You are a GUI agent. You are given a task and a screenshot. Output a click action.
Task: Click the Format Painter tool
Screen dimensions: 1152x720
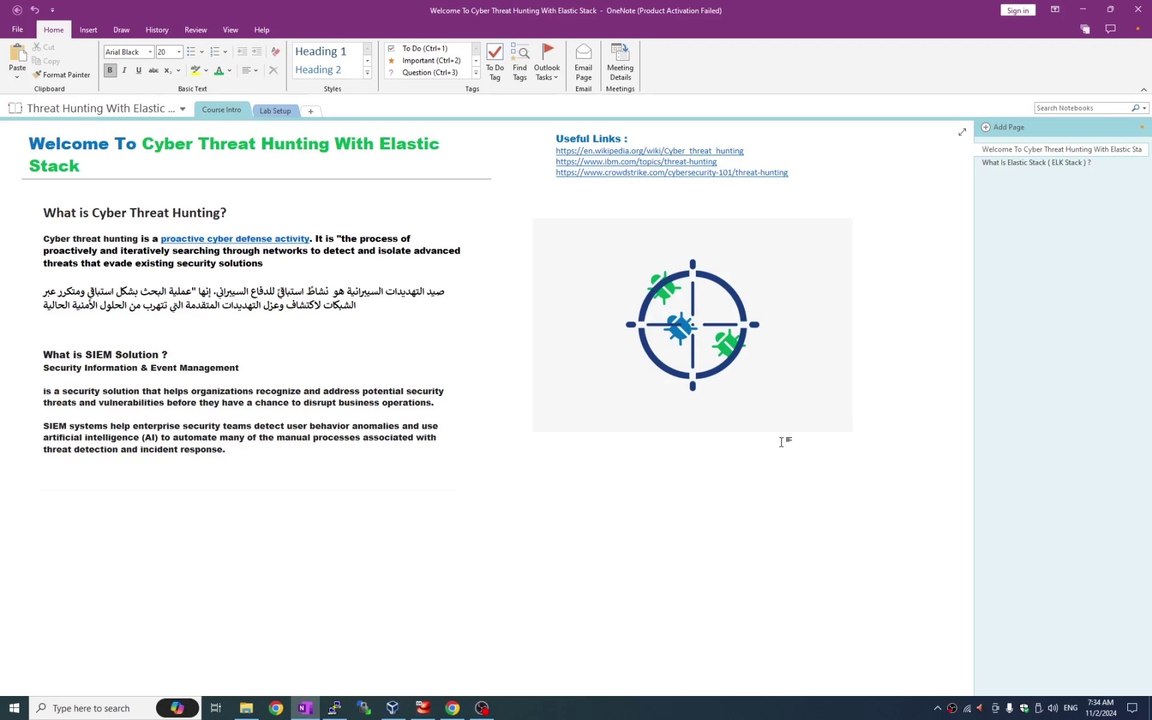(61, 74)
